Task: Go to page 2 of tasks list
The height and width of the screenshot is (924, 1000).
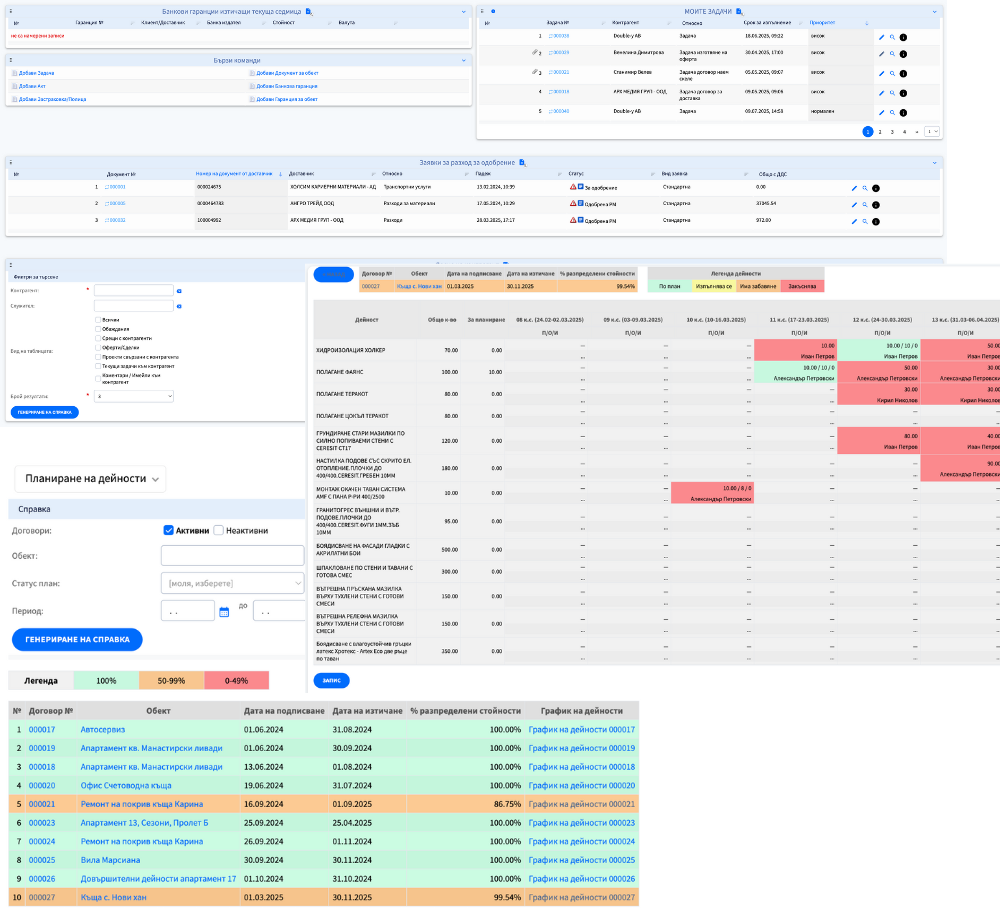Action: point(880,131)
